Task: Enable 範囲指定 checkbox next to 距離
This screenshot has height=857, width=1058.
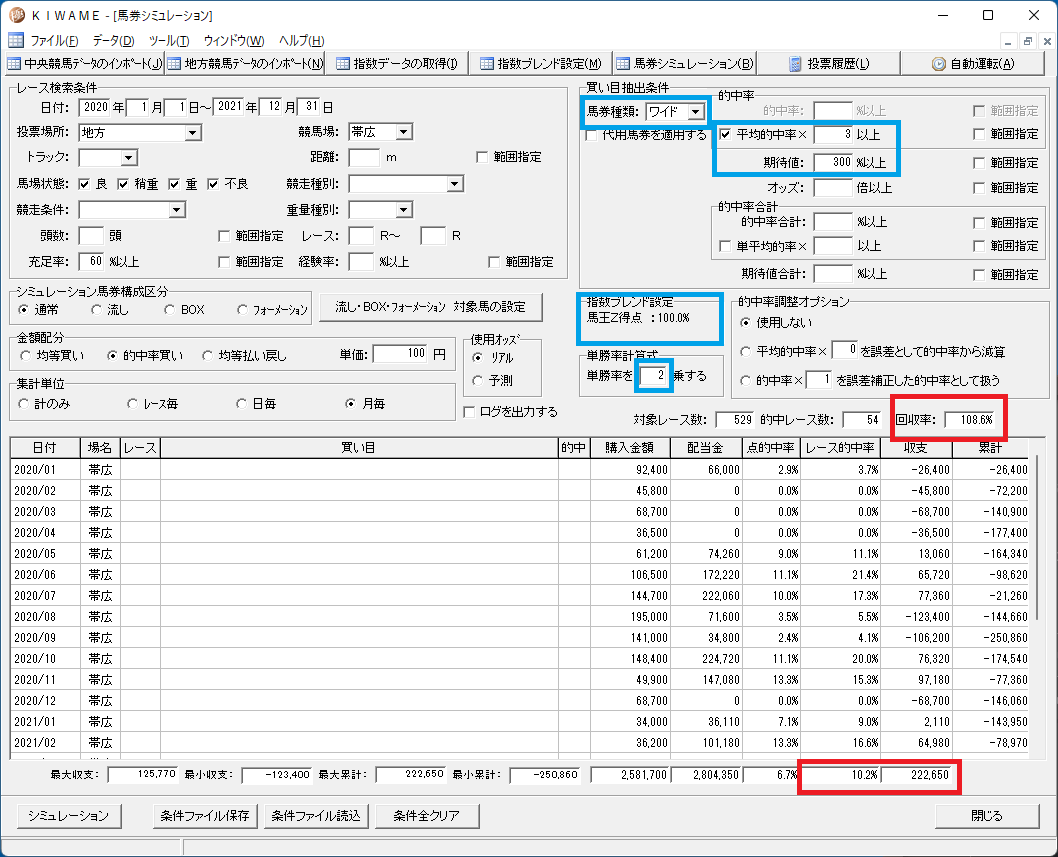Action: click(x=482, y=157)
